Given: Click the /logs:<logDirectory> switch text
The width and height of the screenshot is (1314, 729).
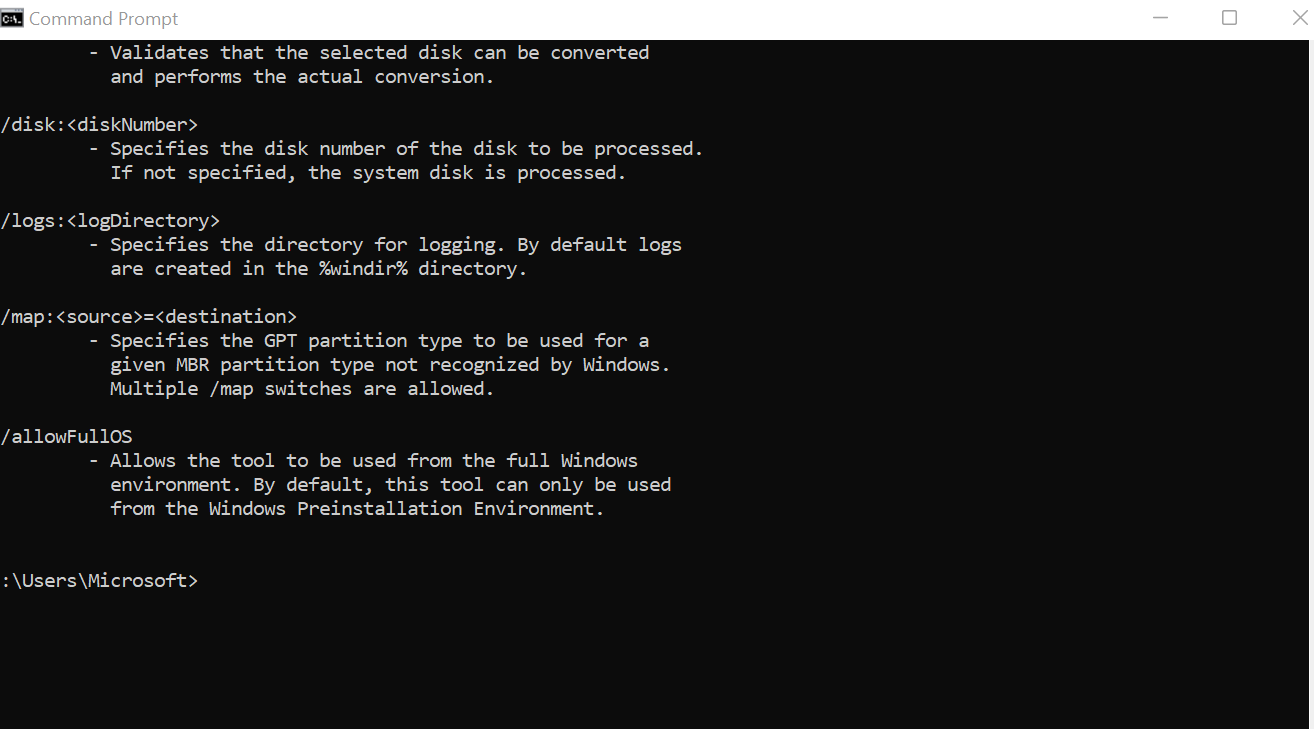Looking at the screenshot, I should (110, 221).
